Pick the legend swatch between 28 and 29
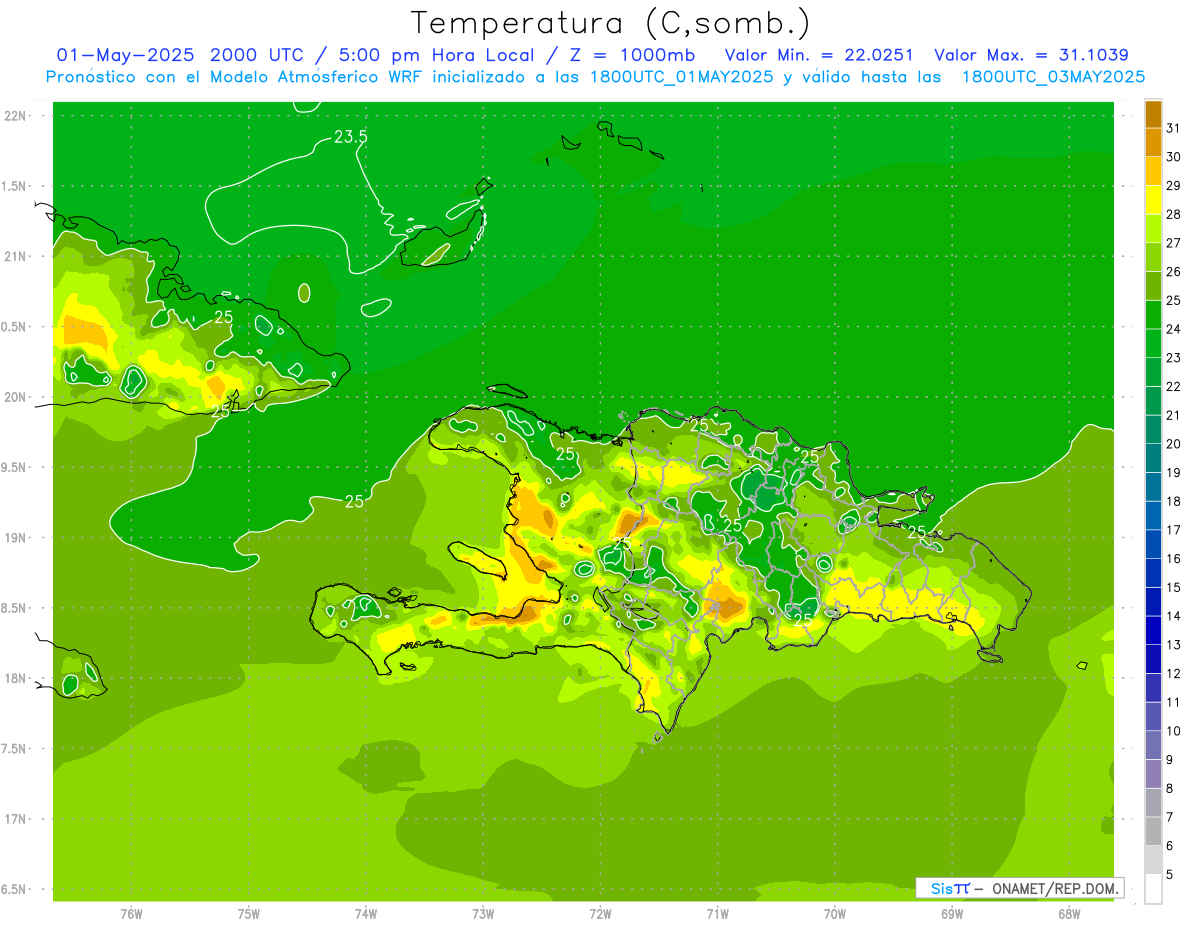The height and width of the screenshot is (927, 1200). [1153, 200]
